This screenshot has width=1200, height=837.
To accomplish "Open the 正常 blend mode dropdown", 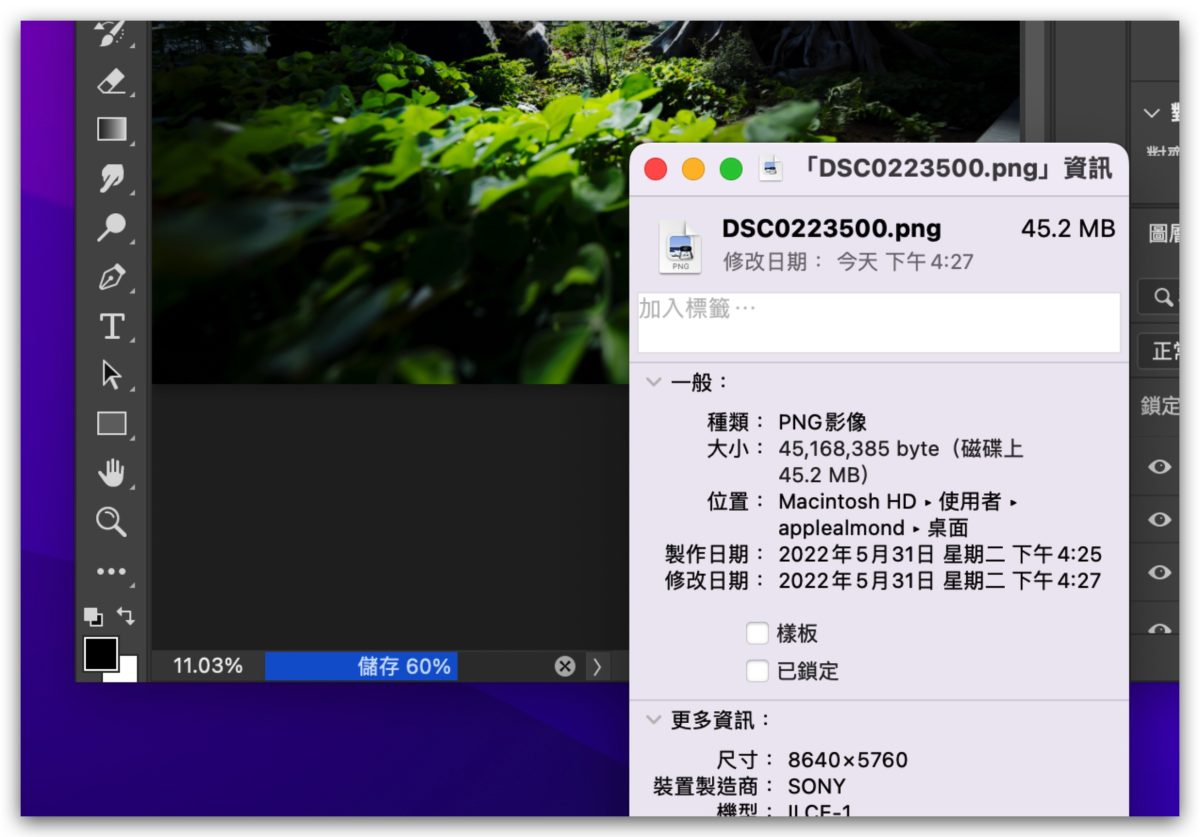I will coord(1160,351).
